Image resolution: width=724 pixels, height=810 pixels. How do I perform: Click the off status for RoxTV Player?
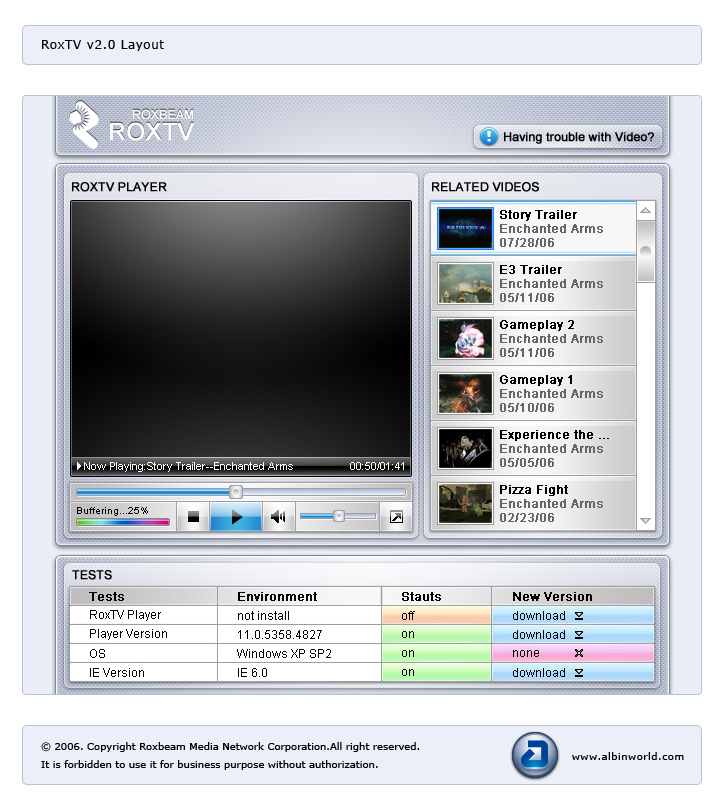point(436,615)
